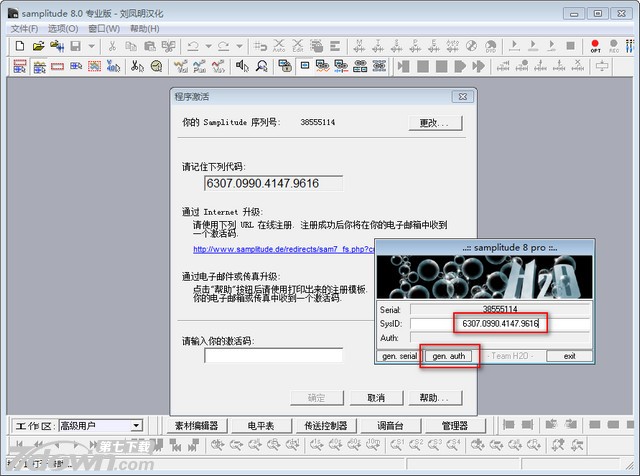The image size is (640, 476).
Task: Open the 帮助(H) menu
Action: [x=144, y=29]
